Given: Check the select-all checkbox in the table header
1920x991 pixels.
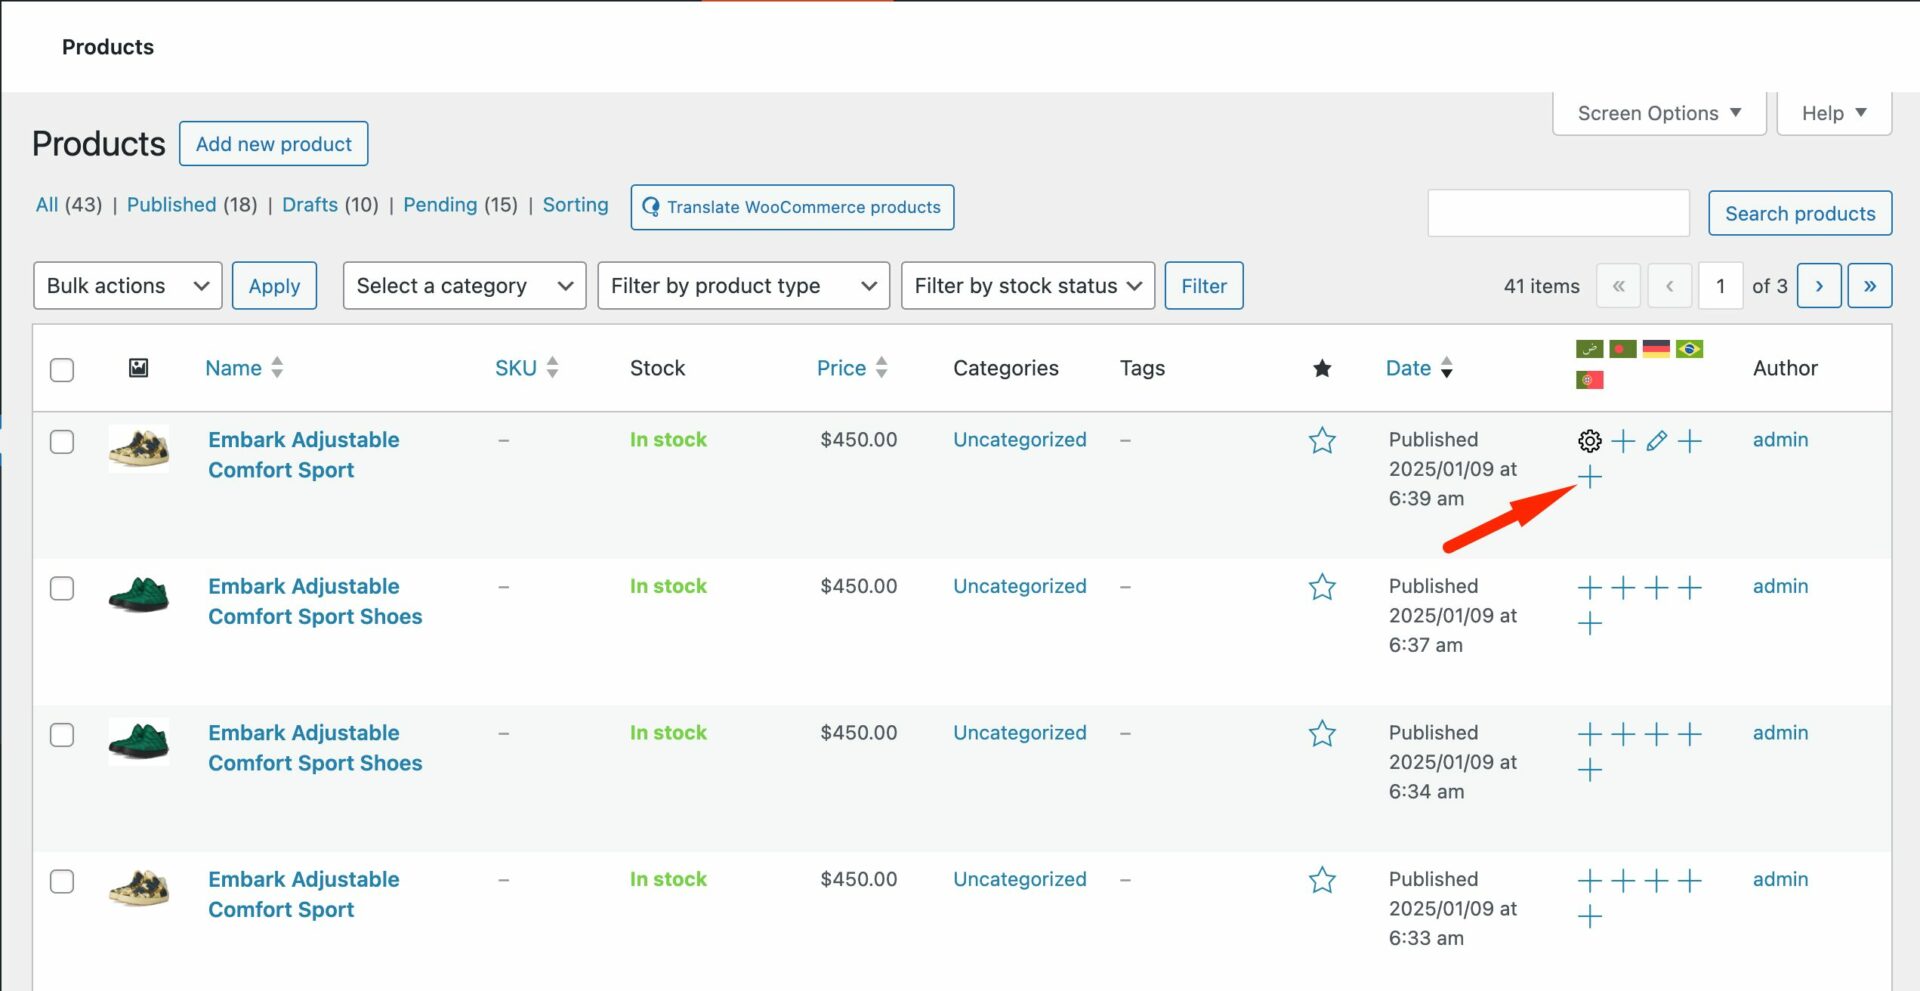Looking at the screenshot, I should coord(62,369).
